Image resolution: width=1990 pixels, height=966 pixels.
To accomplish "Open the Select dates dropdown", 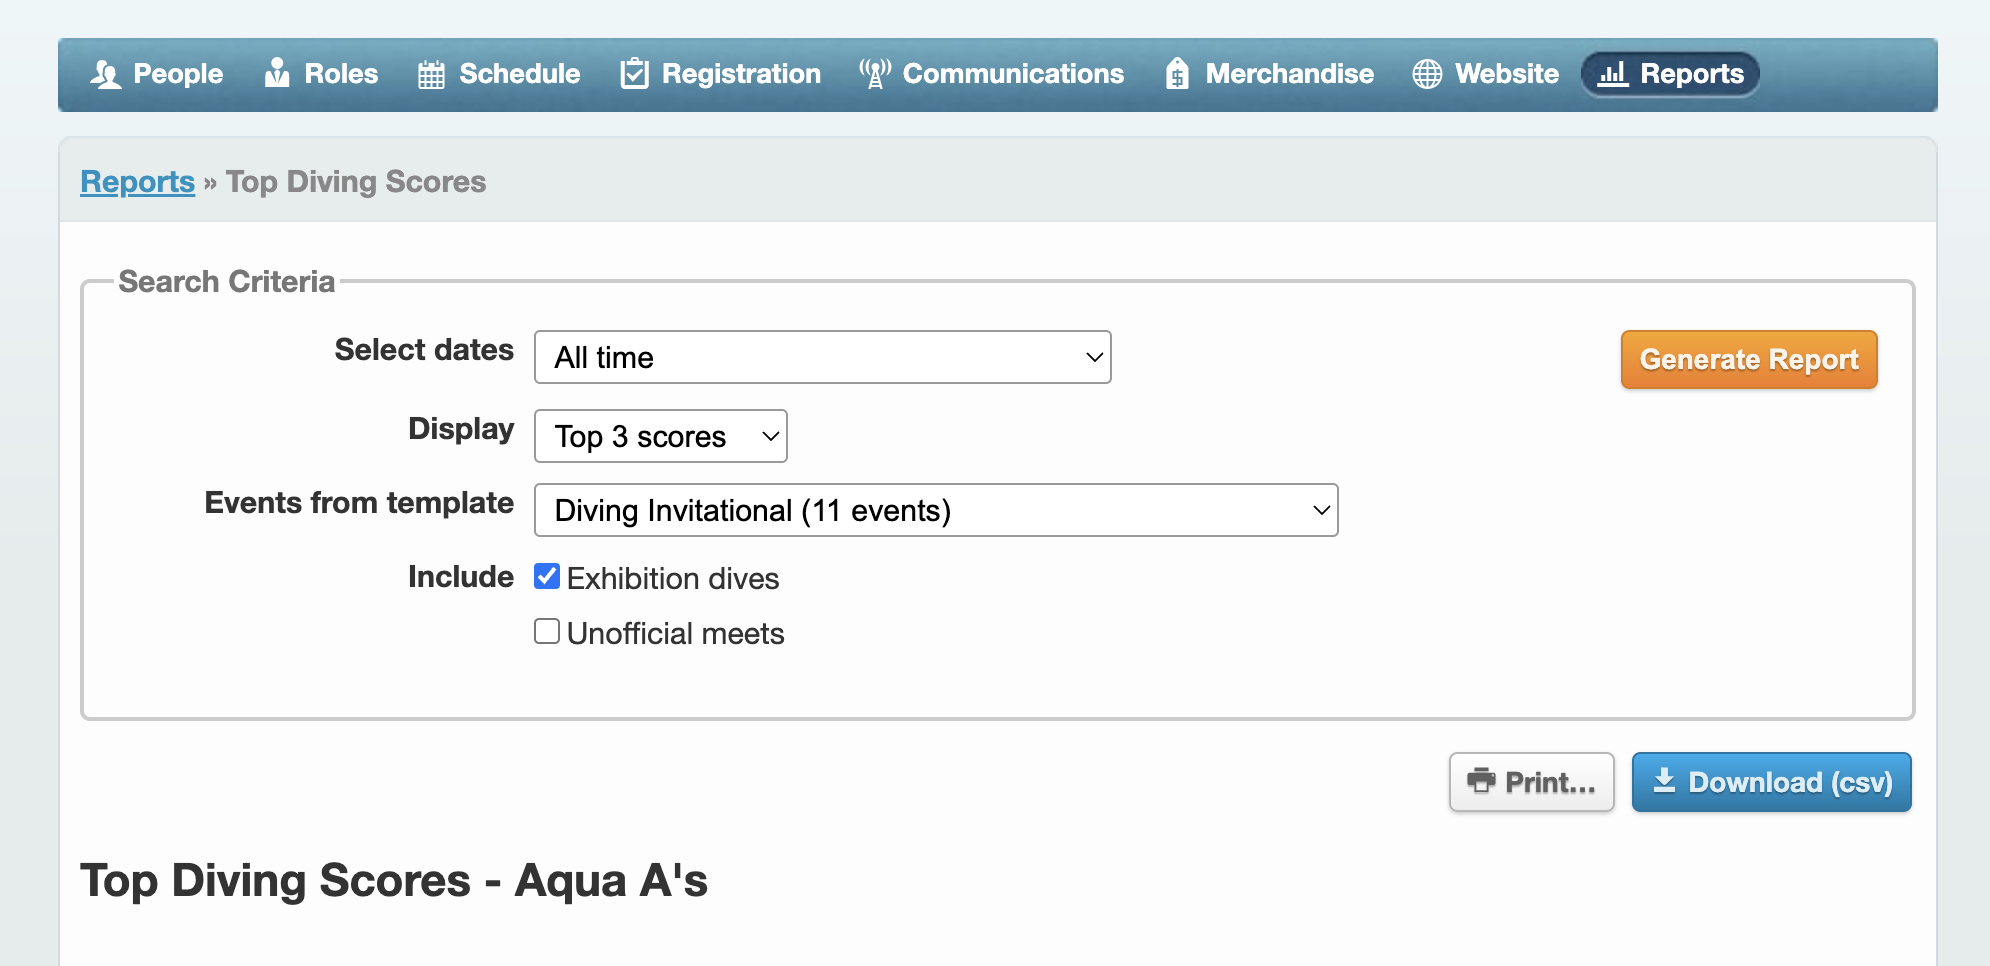I will point(823,357).
